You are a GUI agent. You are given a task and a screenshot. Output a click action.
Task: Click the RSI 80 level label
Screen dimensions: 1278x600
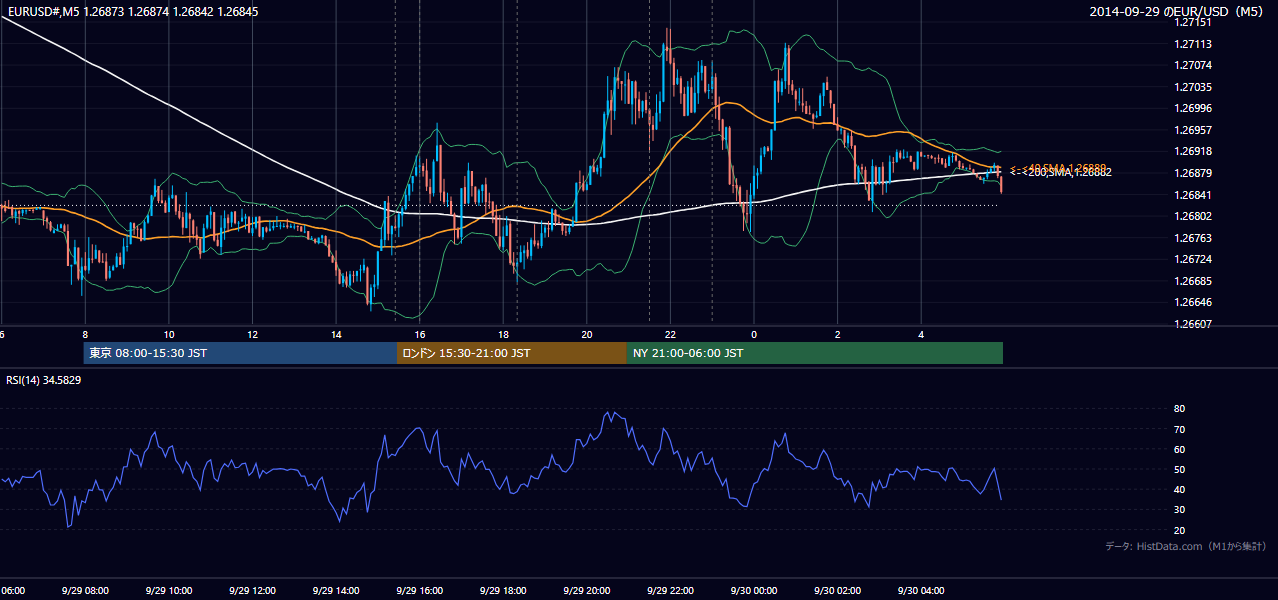[x=1179, y=409]
